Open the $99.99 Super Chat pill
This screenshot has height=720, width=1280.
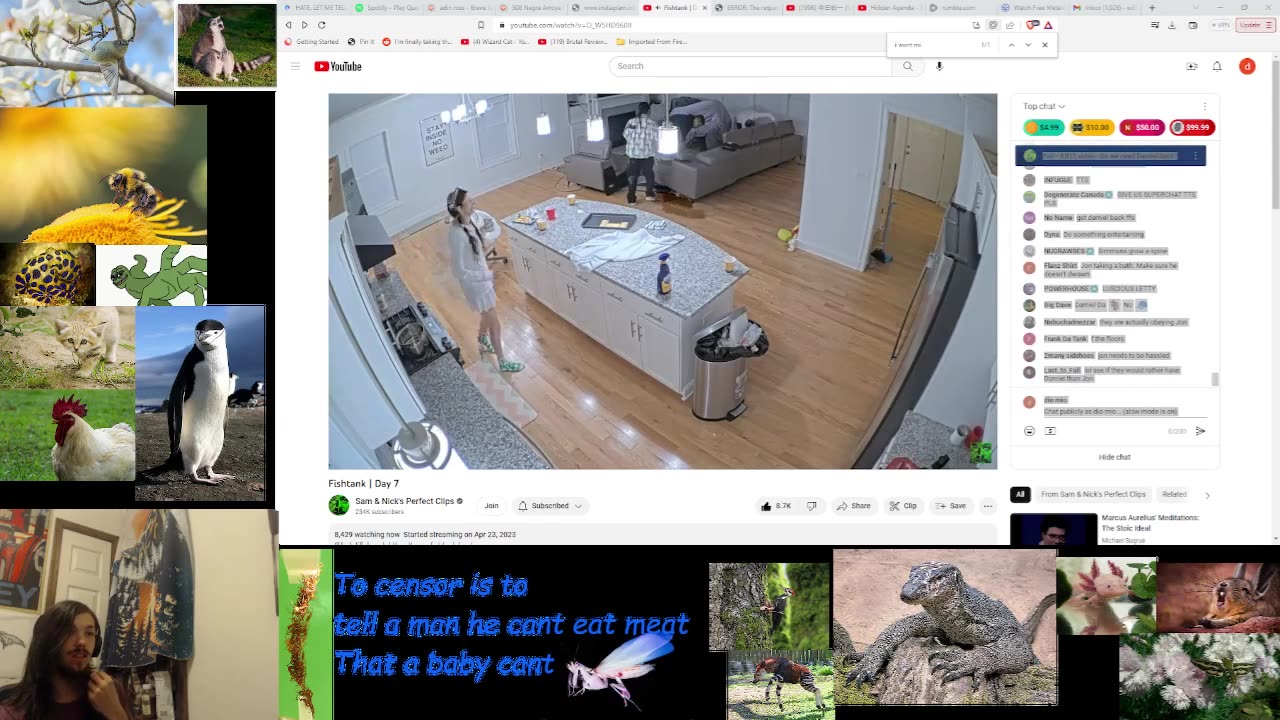pyautogui.click(x=1192, y=127)
